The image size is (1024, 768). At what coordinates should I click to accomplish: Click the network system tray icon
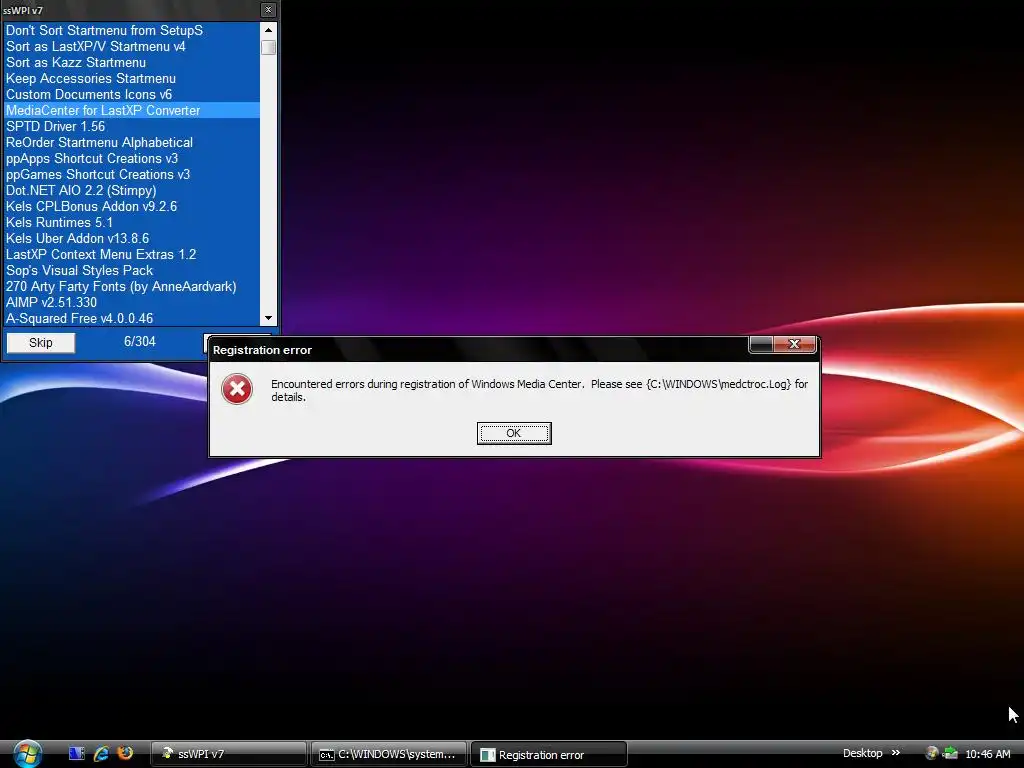pos(950,754)
